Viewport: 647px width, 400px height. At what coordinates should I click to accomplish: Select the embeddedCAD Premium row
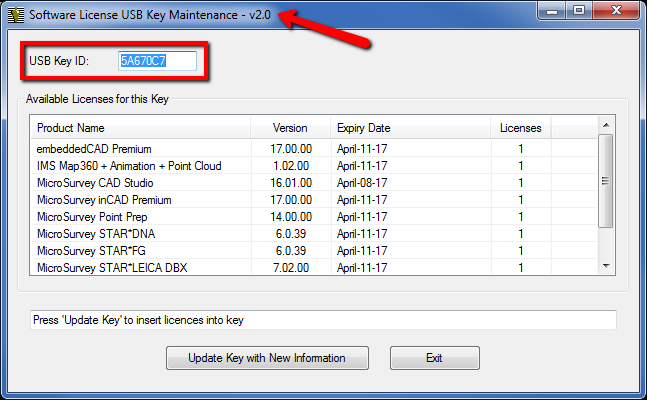314,149
